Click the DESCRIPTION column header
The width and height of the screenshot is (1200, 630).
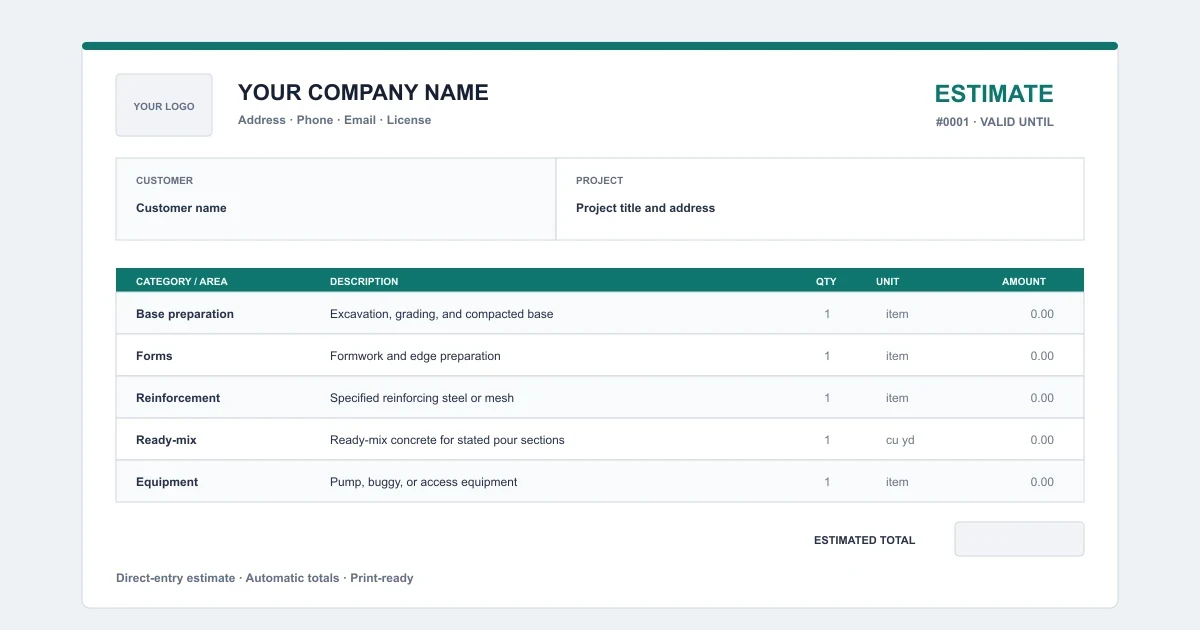[x=364, y=281]
